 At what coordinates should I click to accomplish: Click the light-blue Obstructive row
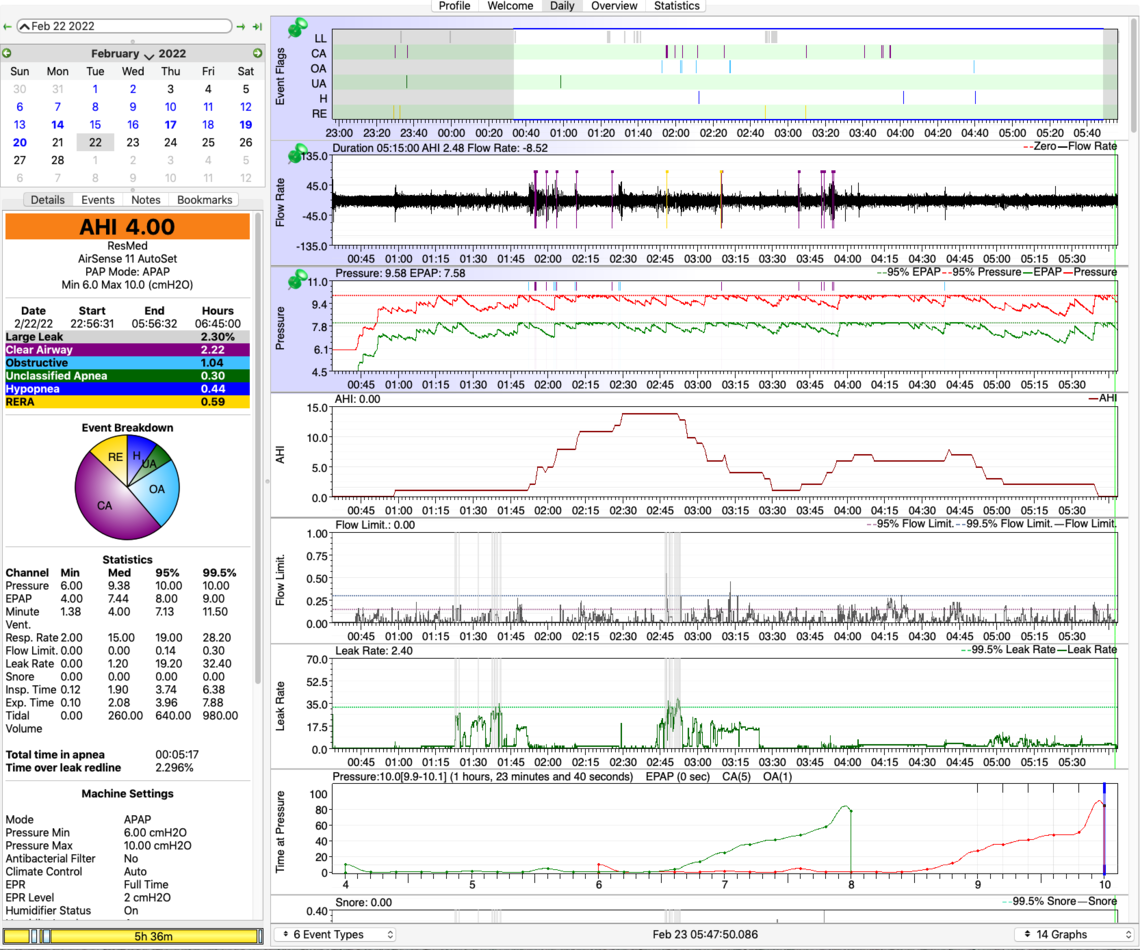[x=127, y=363]
